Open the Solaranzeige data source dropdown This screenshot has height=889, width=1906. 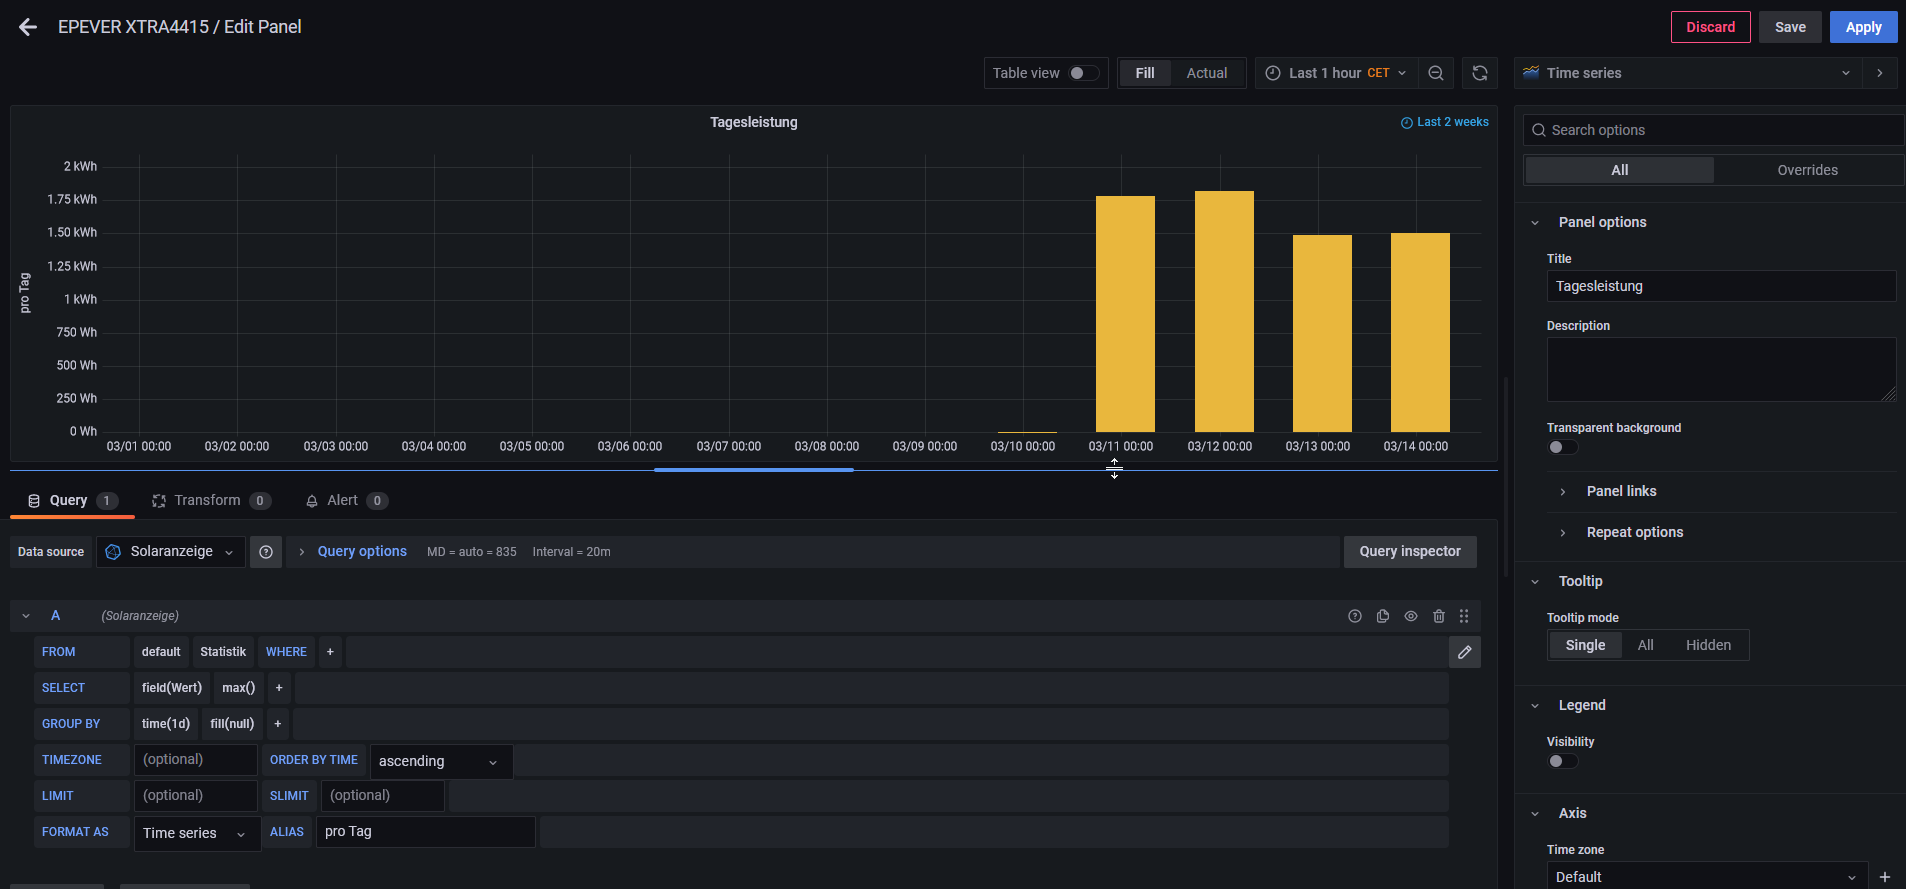(171, 552)
